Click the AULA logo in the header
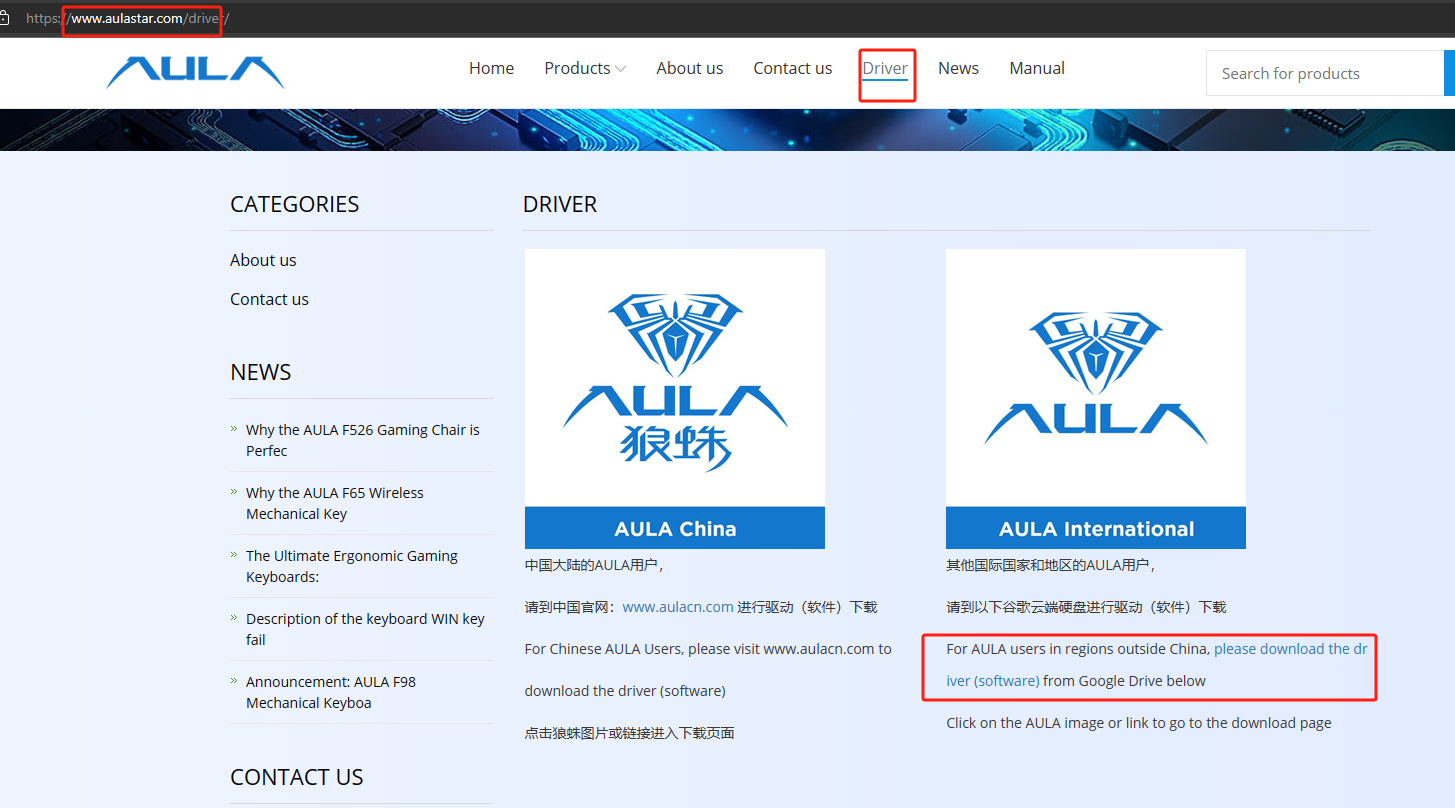 click(x=195, y=72)
